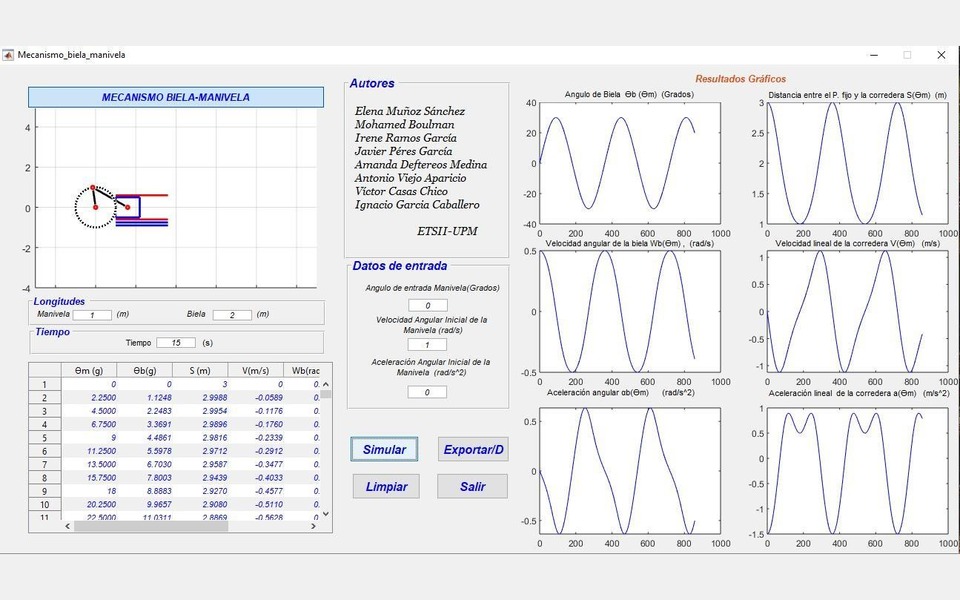Click the author name Ignacio Garcia Caballero
Viewport: 960px width, 600px height.
tap(417, 205)
